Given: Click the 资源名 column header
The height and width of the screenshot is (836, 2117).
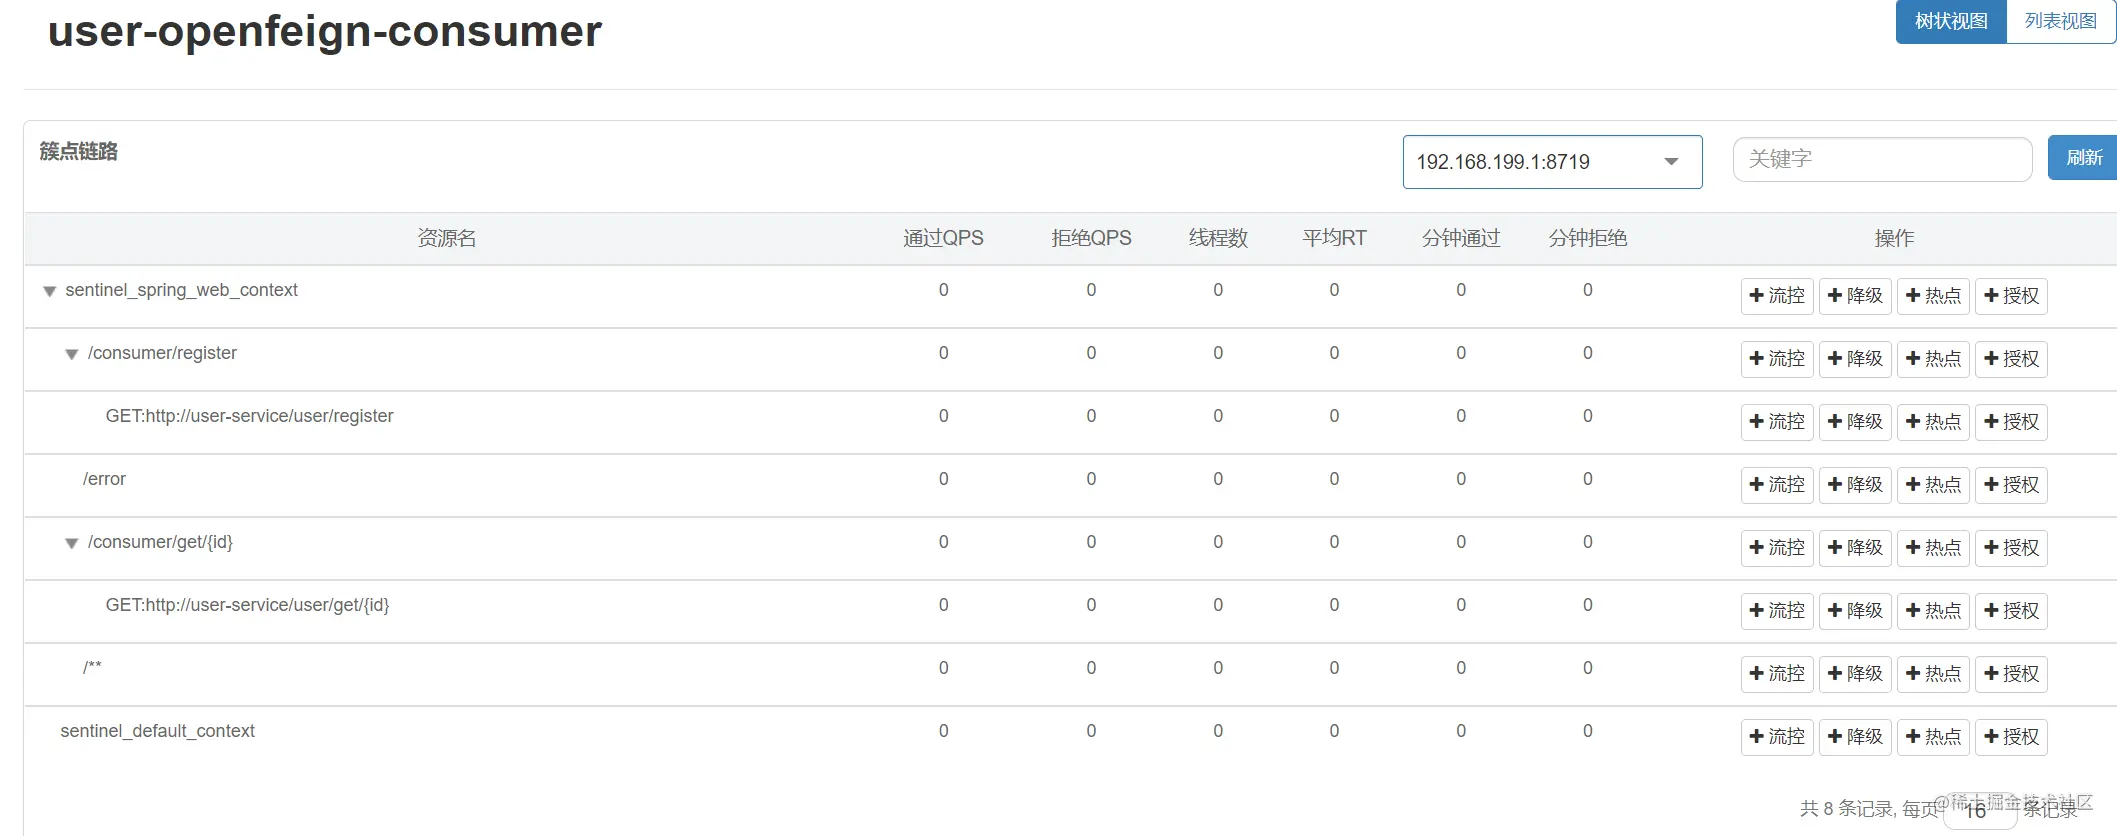Looking at the screenshot, I should tap(446, 238).
